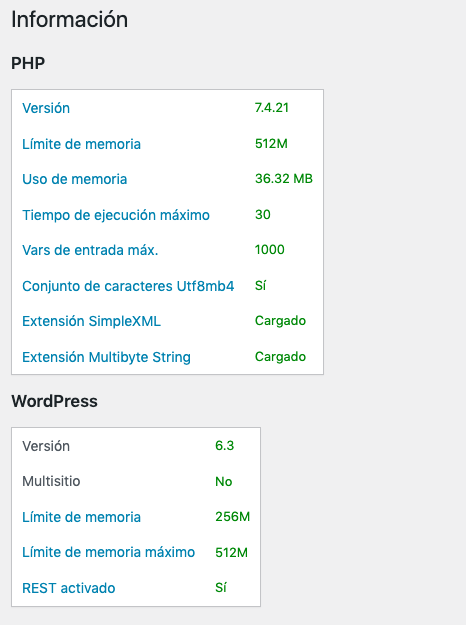This screenshot has height=625, width=466.
Task: Click the Información page heading
Action: click(x=69, y=19)
